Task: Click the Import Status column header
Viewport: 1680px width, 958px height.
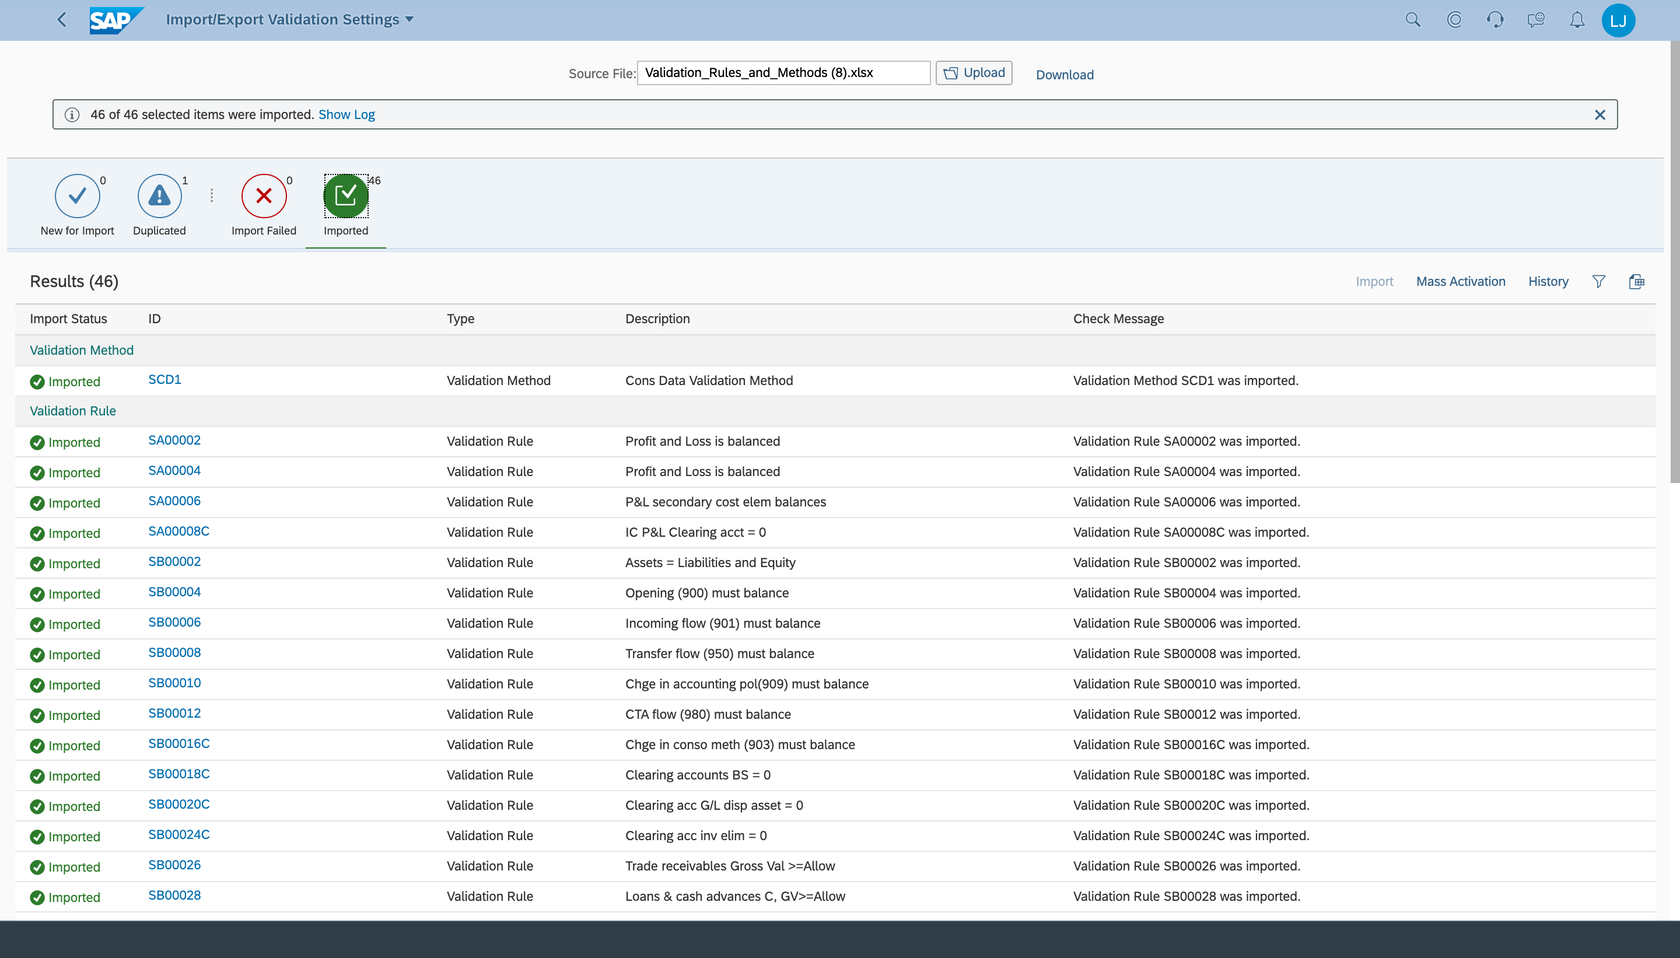Action: click(68, 319)
